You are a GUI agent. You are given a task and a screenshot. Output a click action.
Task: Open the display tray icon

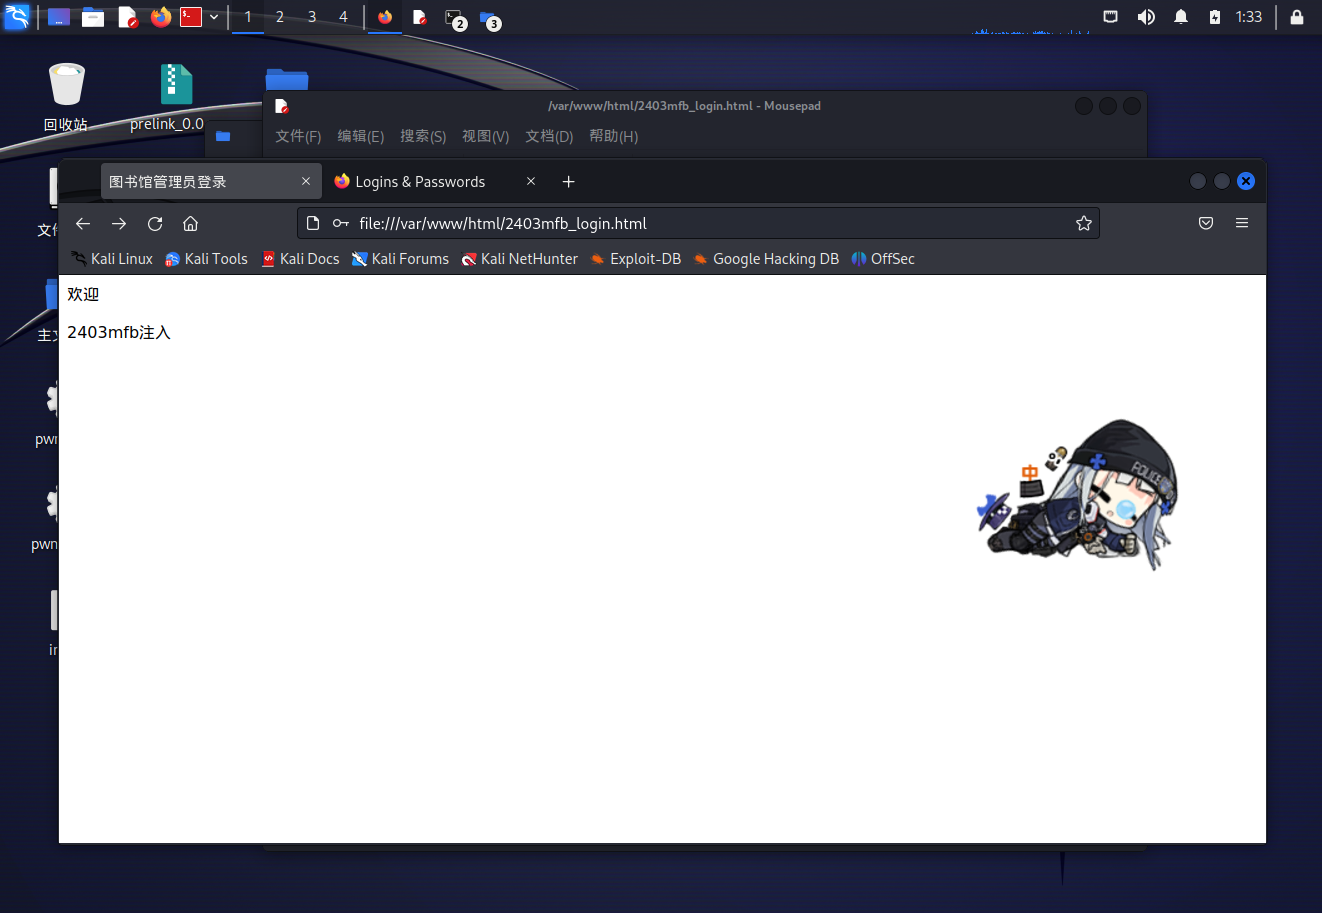(1110, 17)
